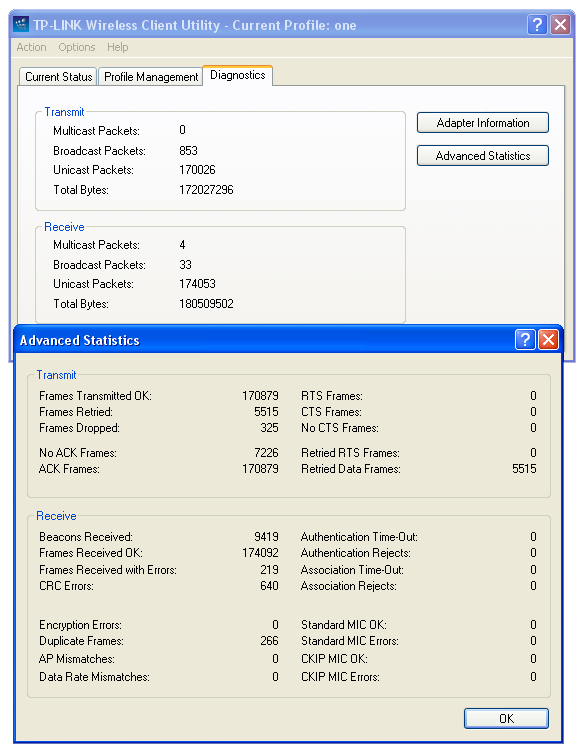The width and height of the screenshot is (583, 756).
Task: Click Frames Dropped value 325
Action: (x=270, y=428)
